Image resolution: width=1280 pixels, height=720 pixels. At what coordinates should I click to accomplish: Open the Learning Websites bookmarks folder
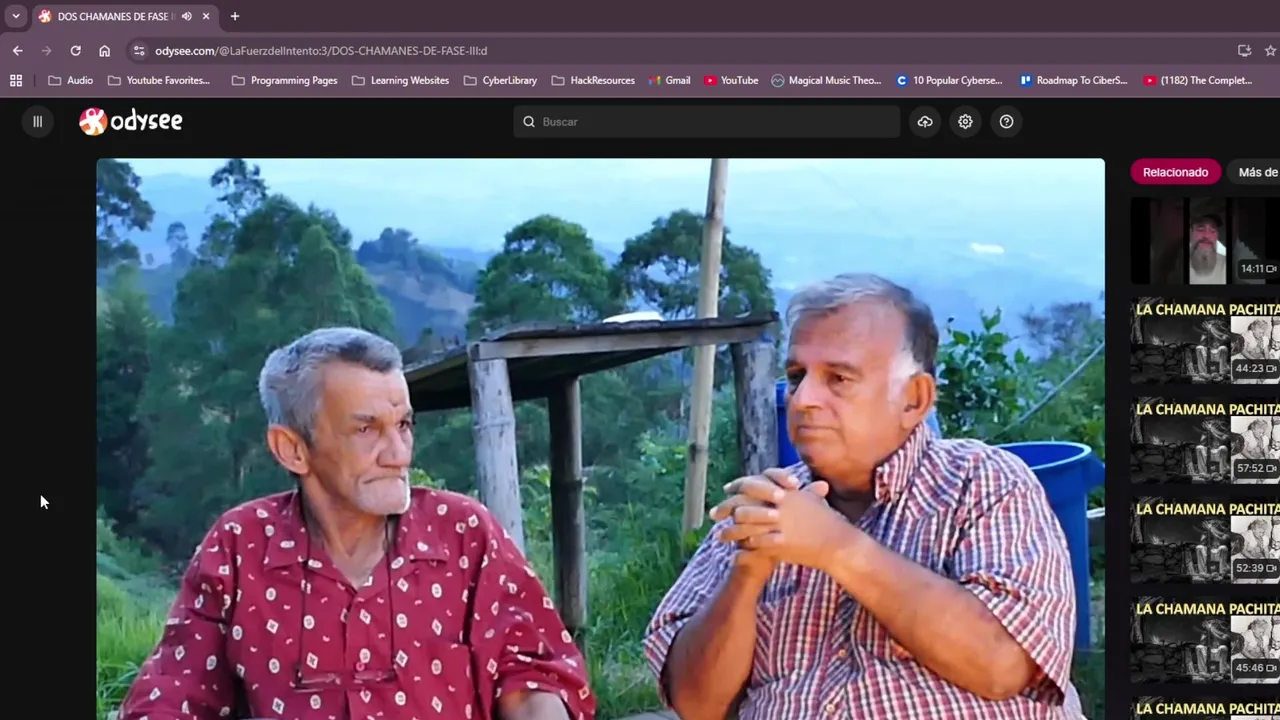400,80
